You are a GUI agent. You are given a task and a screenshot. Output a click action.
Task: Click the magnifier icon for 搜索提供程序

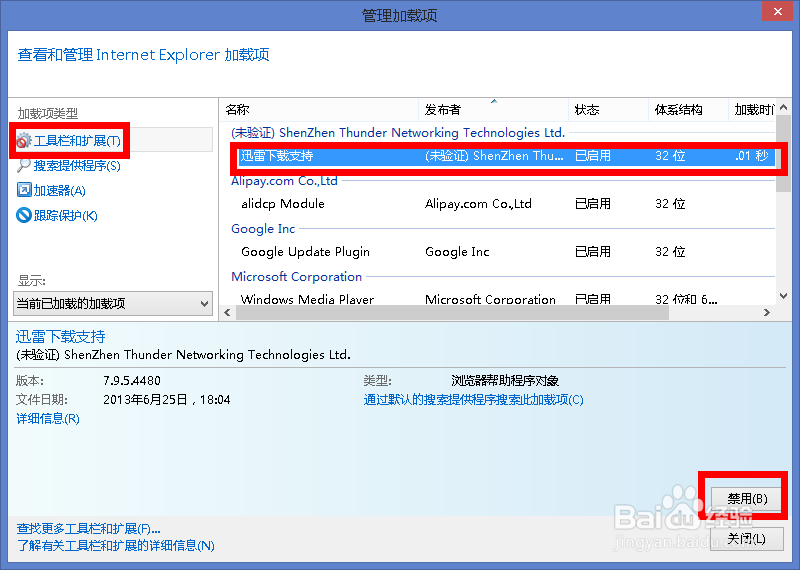coord(24,165)
